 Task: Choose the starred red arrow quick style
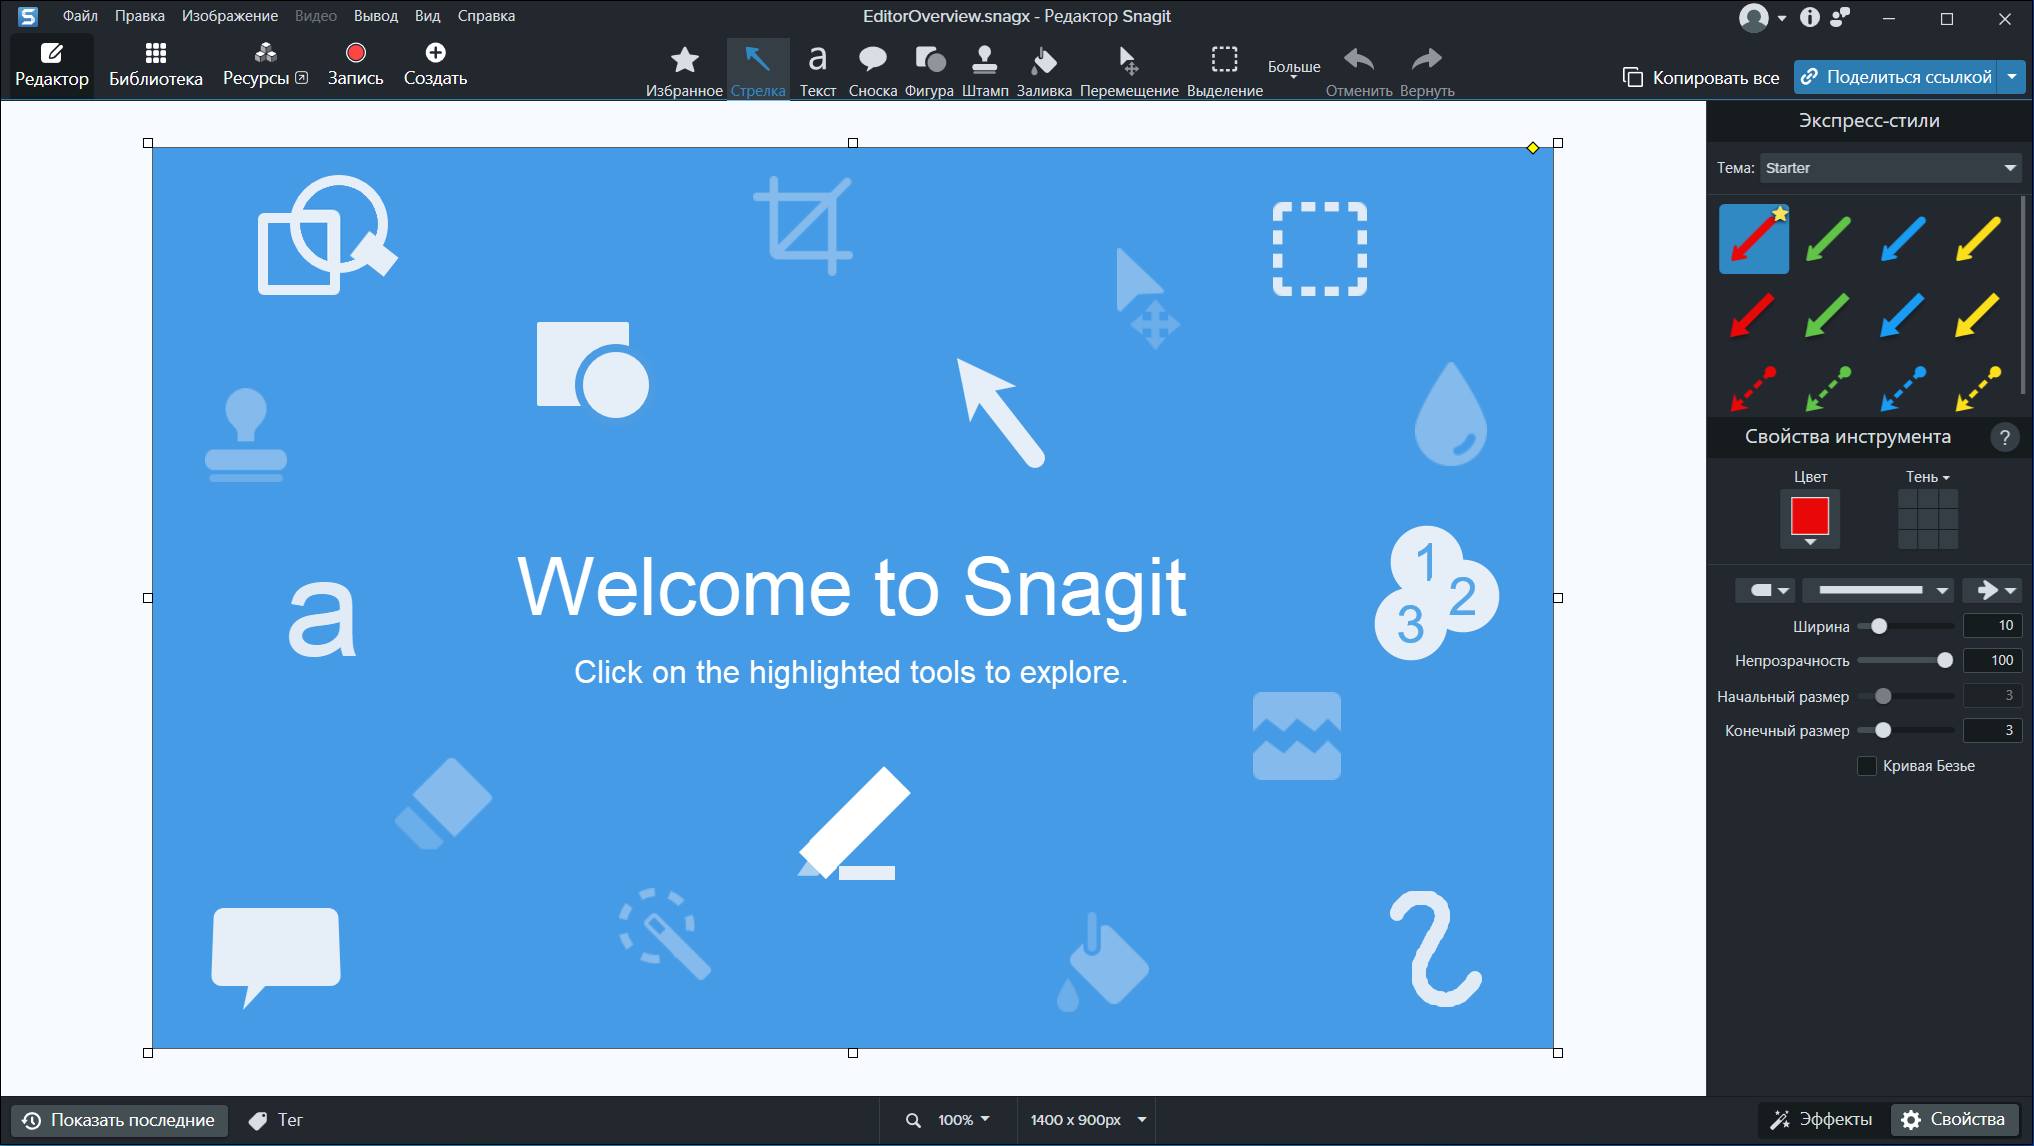tap(1754, 239)
